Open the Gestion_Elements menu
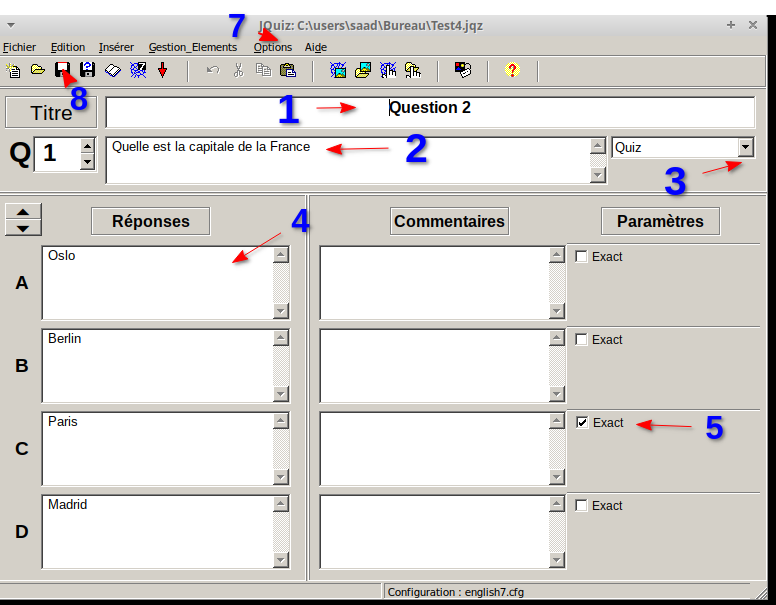The height and width of the screenshot is (605, 776). [x=192, y=47]
